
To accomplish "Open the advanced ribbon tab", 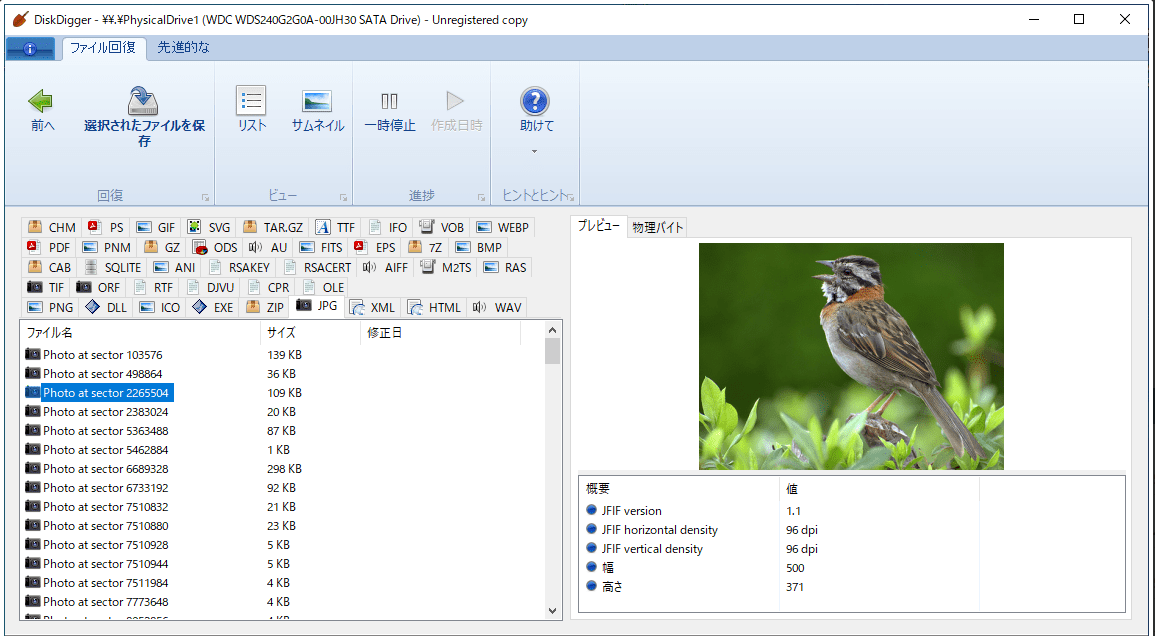I will [x=184, y=48].
